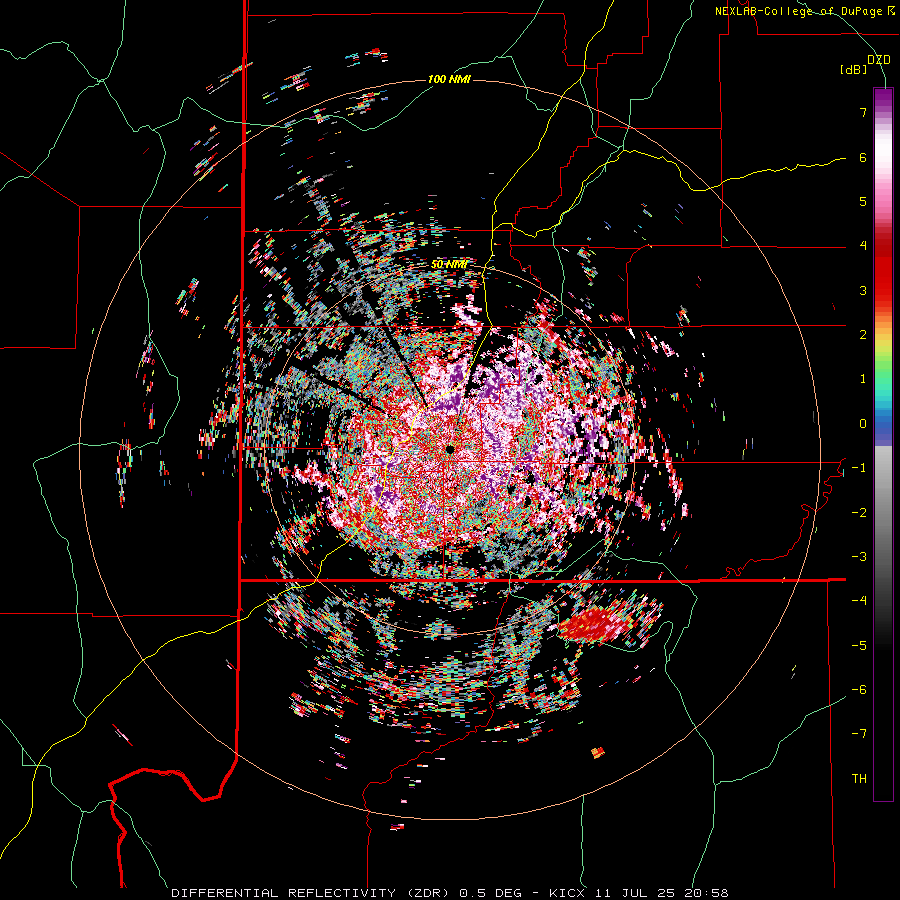
Task: Click the black radar site dot
Action: (450, 449)
